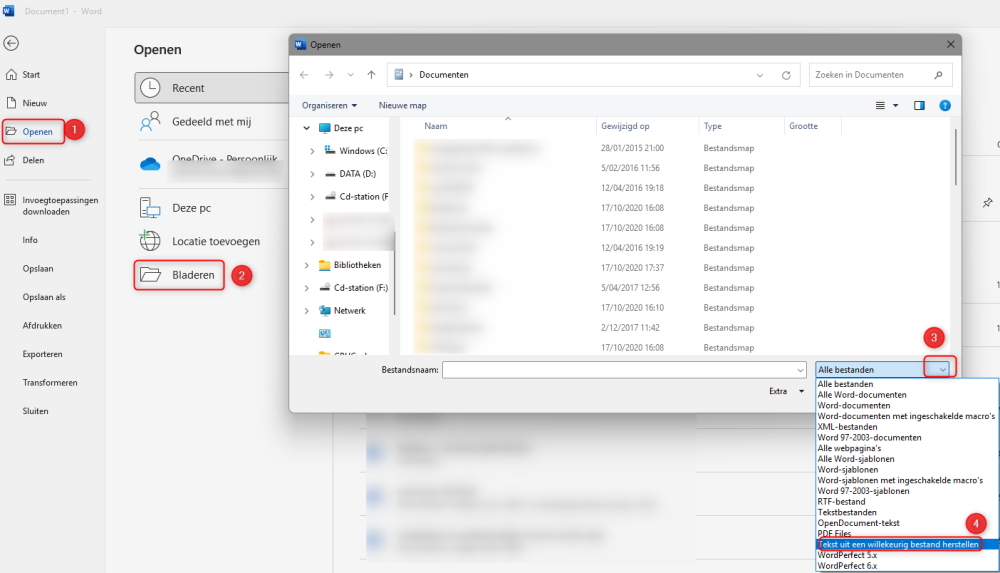Click the up-folder arrow in dialog
This screenshot has height=573, width=1000.
tap(371, 75)
